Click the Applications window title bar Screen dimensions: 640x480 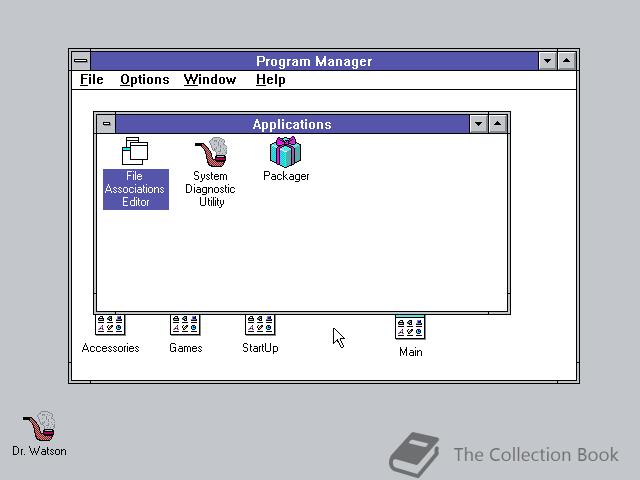tap(292, 124)
